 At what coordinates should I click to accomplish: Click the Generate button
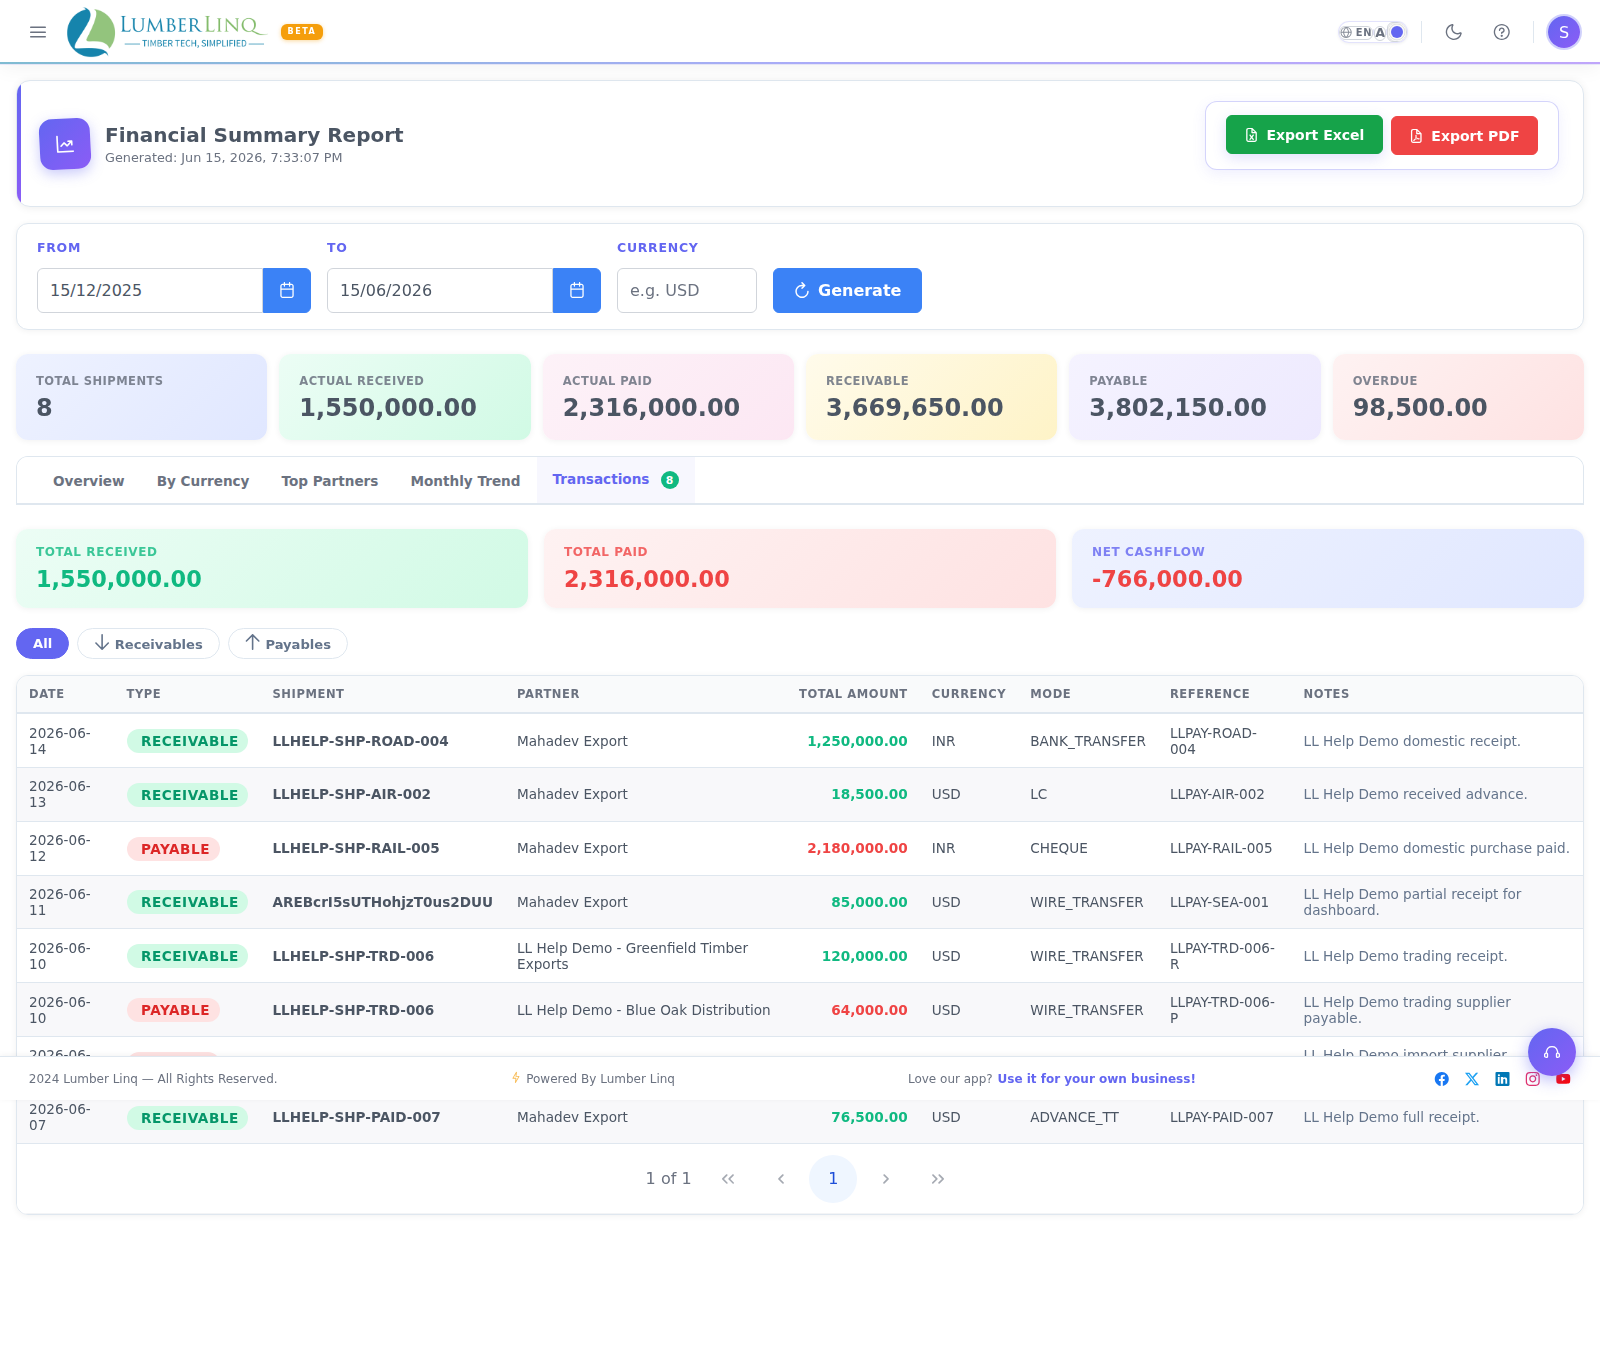[847, 290]
